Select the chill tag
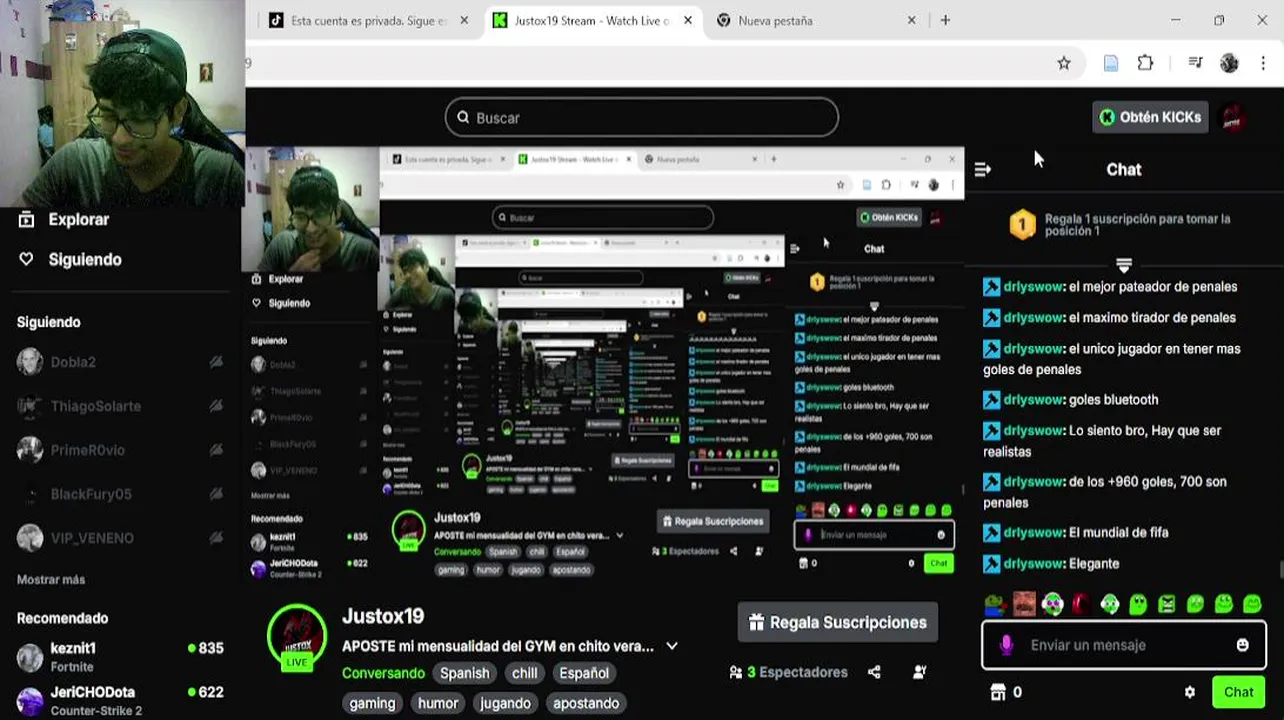The height and width of the screenshot is (720, 1284). pyautogui.click(x=525, y=673)
